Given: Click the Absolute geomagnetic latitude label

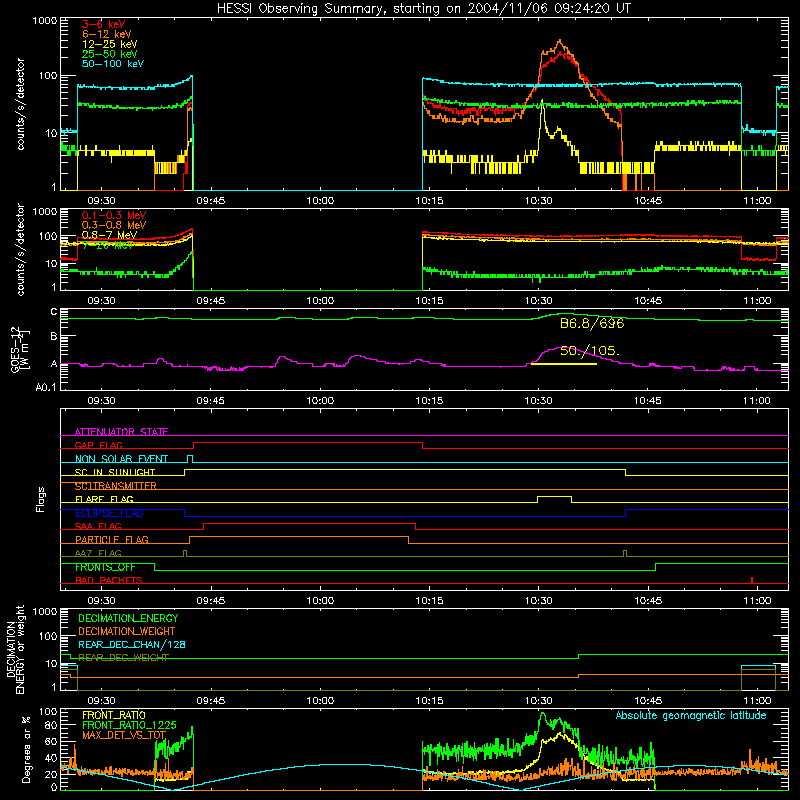Looking at the screenshot, I should pyautogui.click(x=691, y=716).
